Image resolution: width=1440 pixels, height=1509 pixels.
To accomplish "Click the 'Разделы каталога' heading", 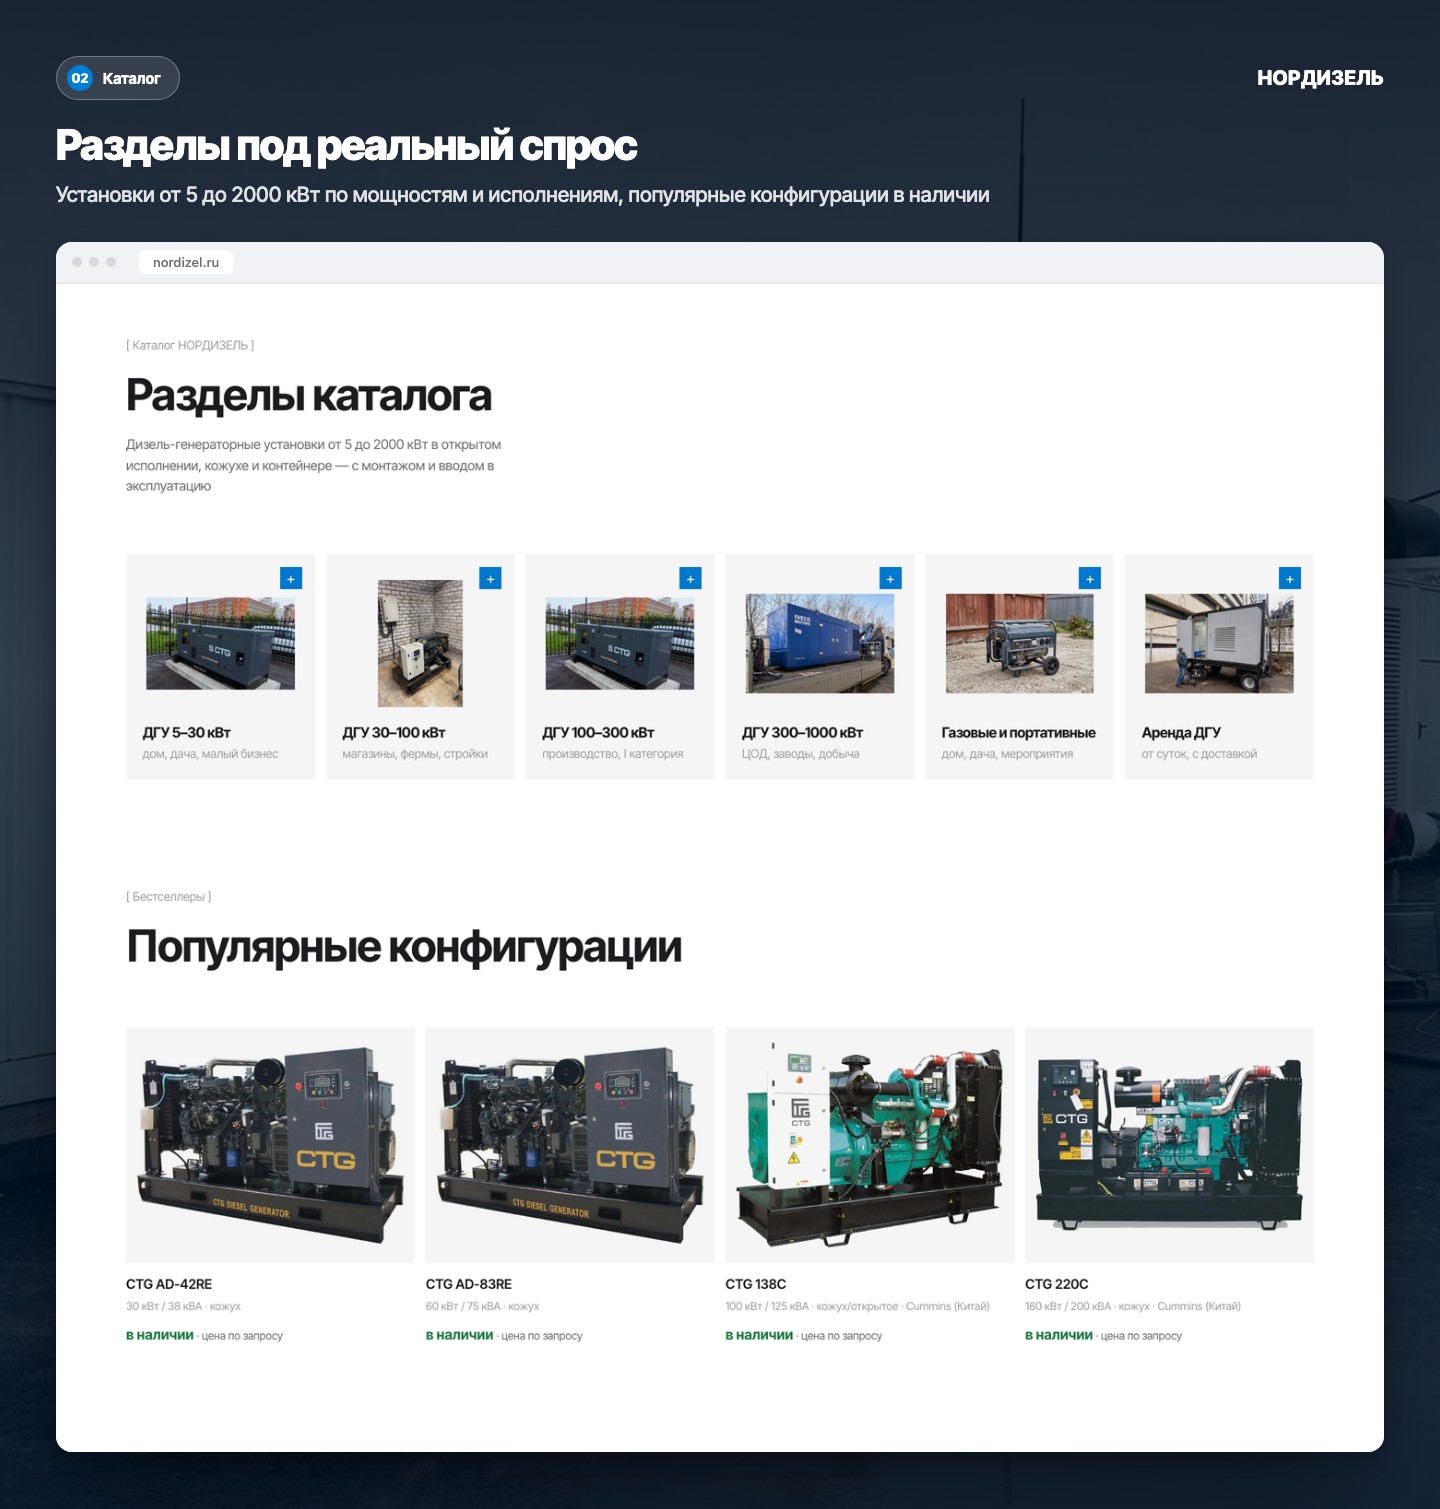I will point(309,396).
